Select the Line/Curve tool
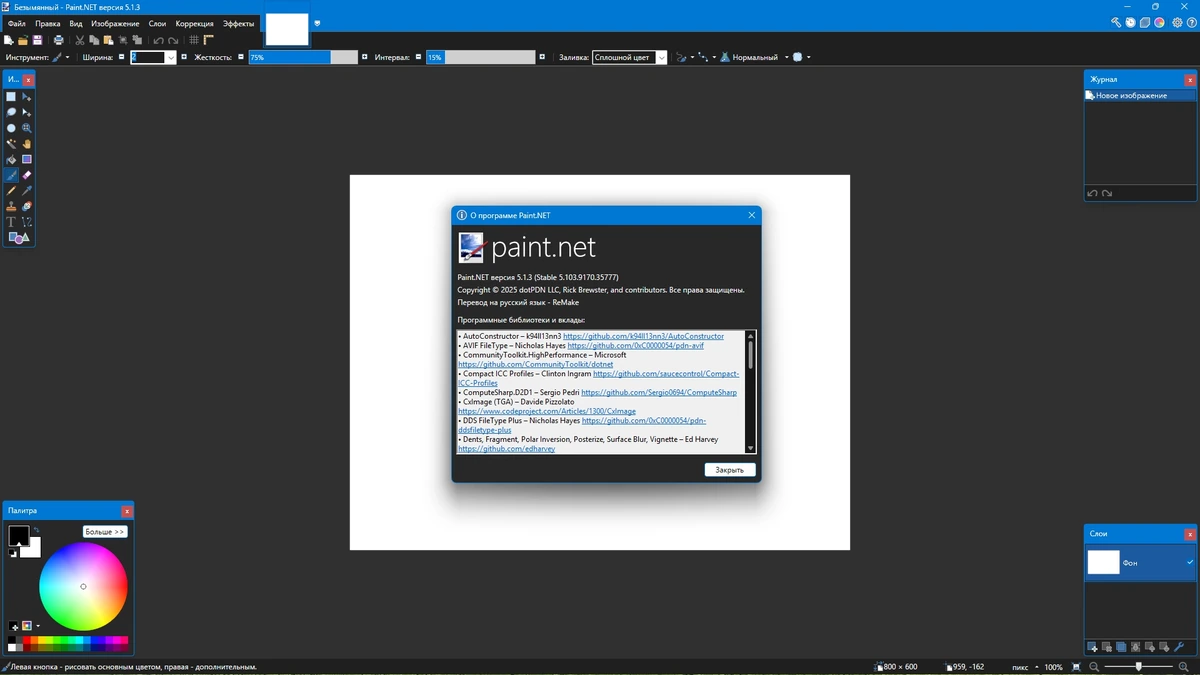Image resolution: width=1200 pixels, height=675 pixels. 27,222
